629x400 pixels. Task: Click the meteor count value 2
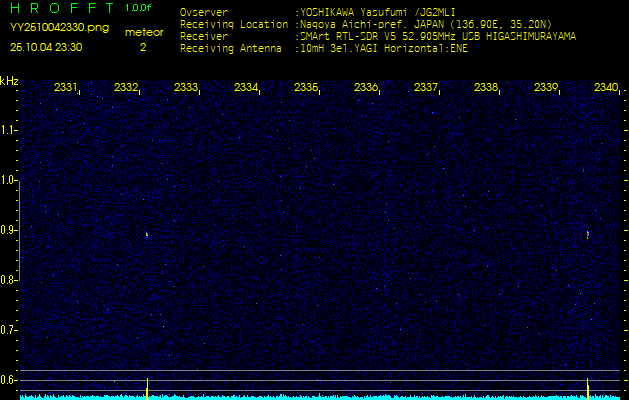coord(142,47)
